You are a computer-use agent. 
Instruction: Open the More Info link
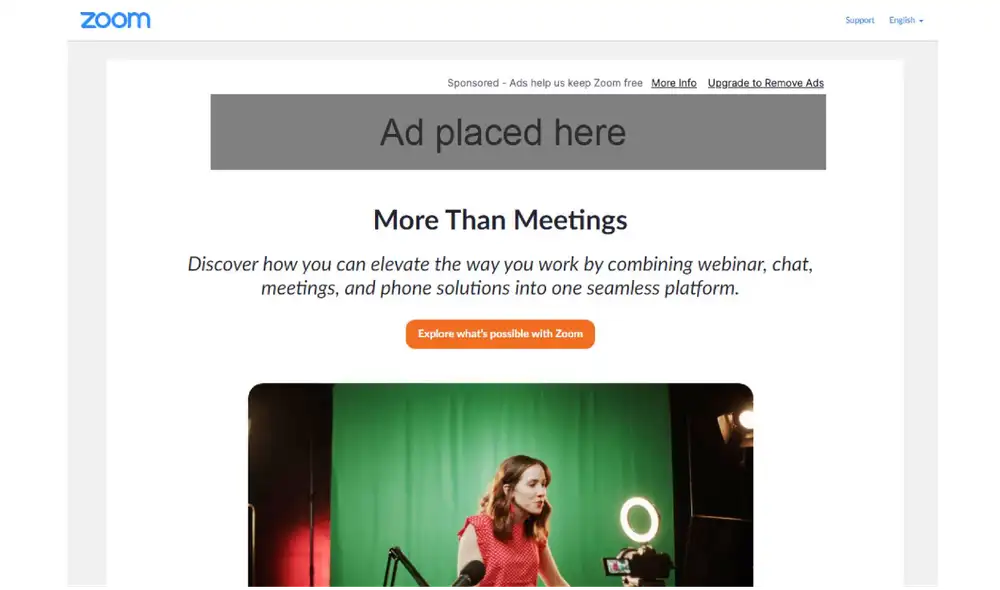click(673, 83)
